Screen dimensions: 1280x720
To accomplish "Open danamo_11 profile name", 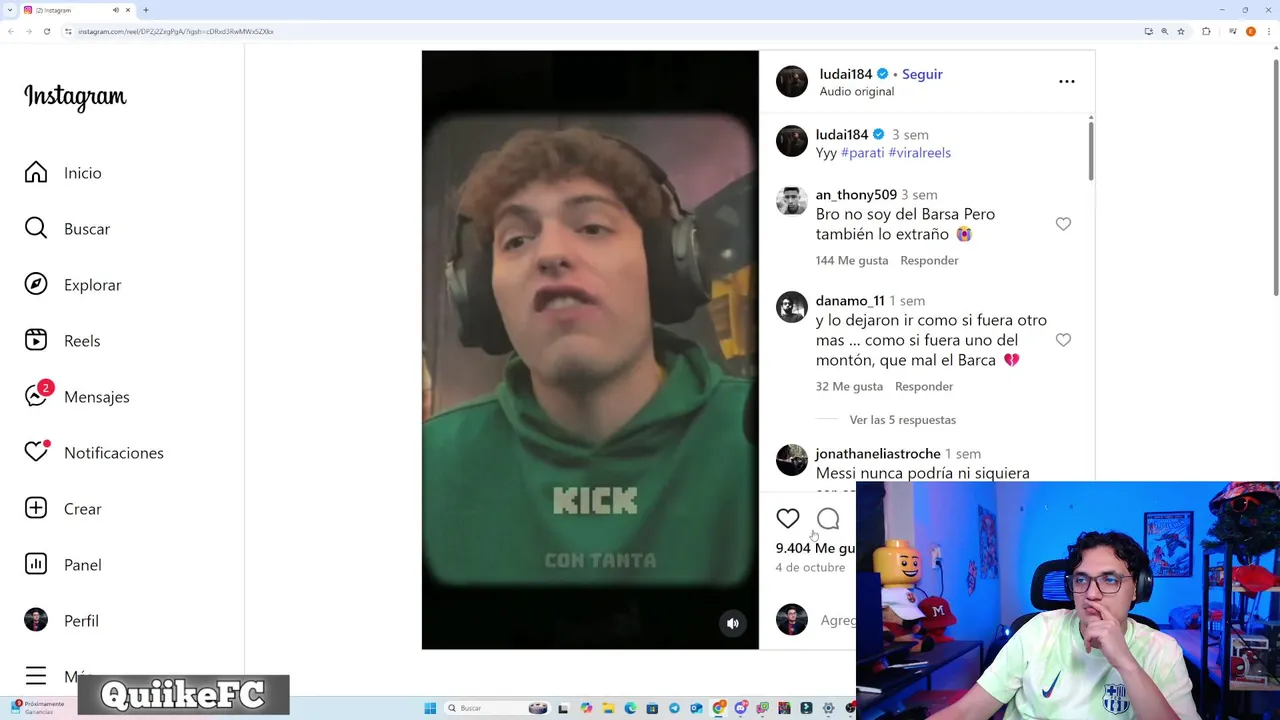I will 850,301.
